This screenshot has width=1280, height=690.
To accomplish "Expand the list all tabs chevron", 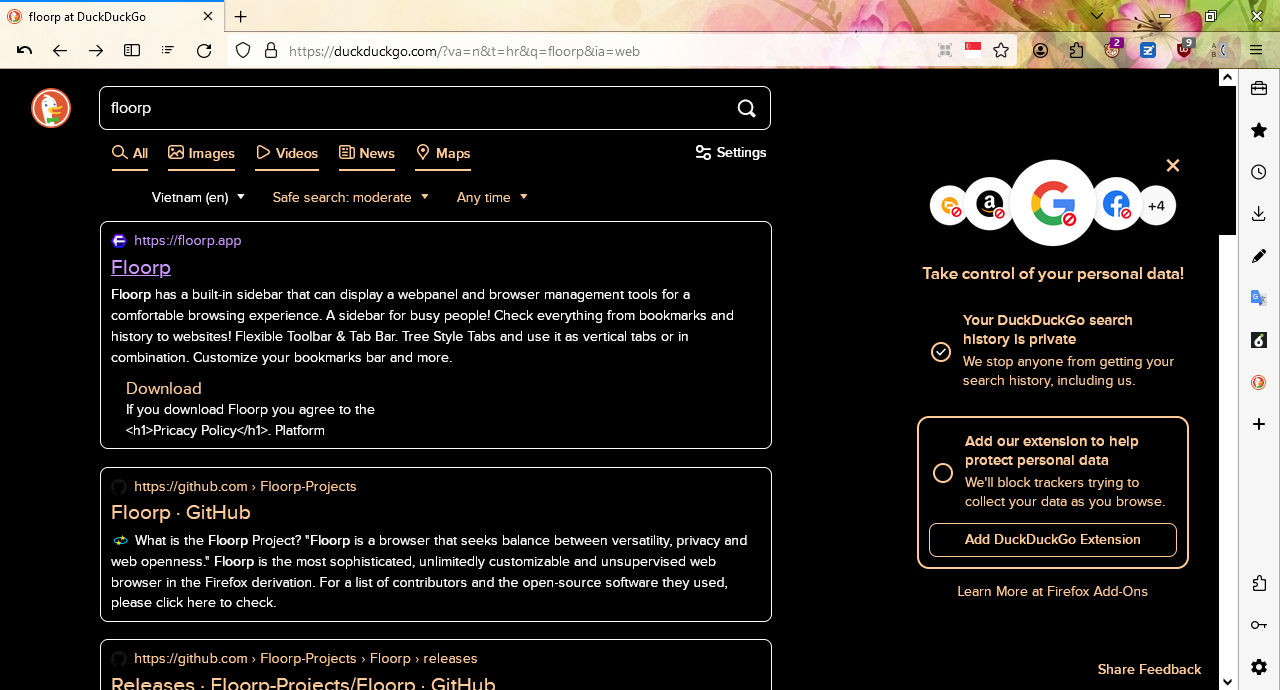I will pos(1097,16).
